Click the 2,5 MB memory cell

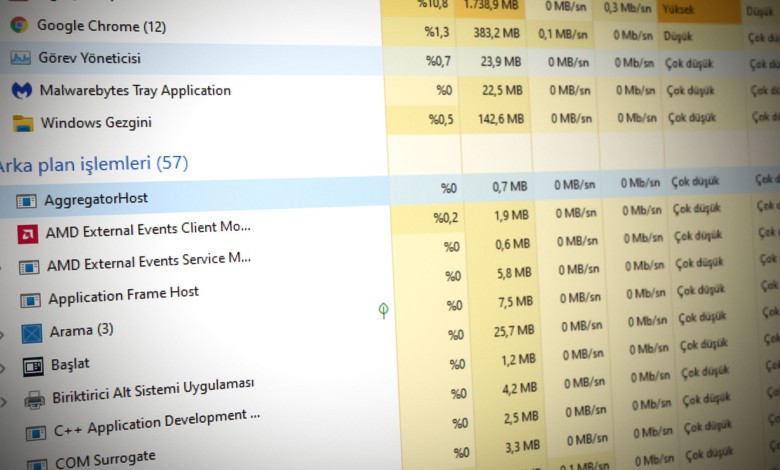coord(521,416)
